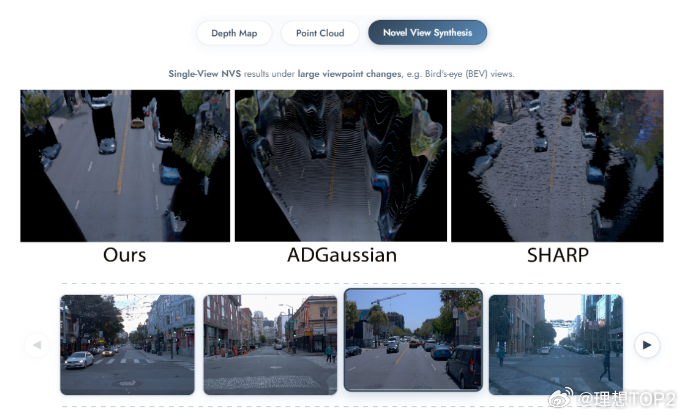
Task: Open the Point Cloud tab
Action: tap(320, 33)
